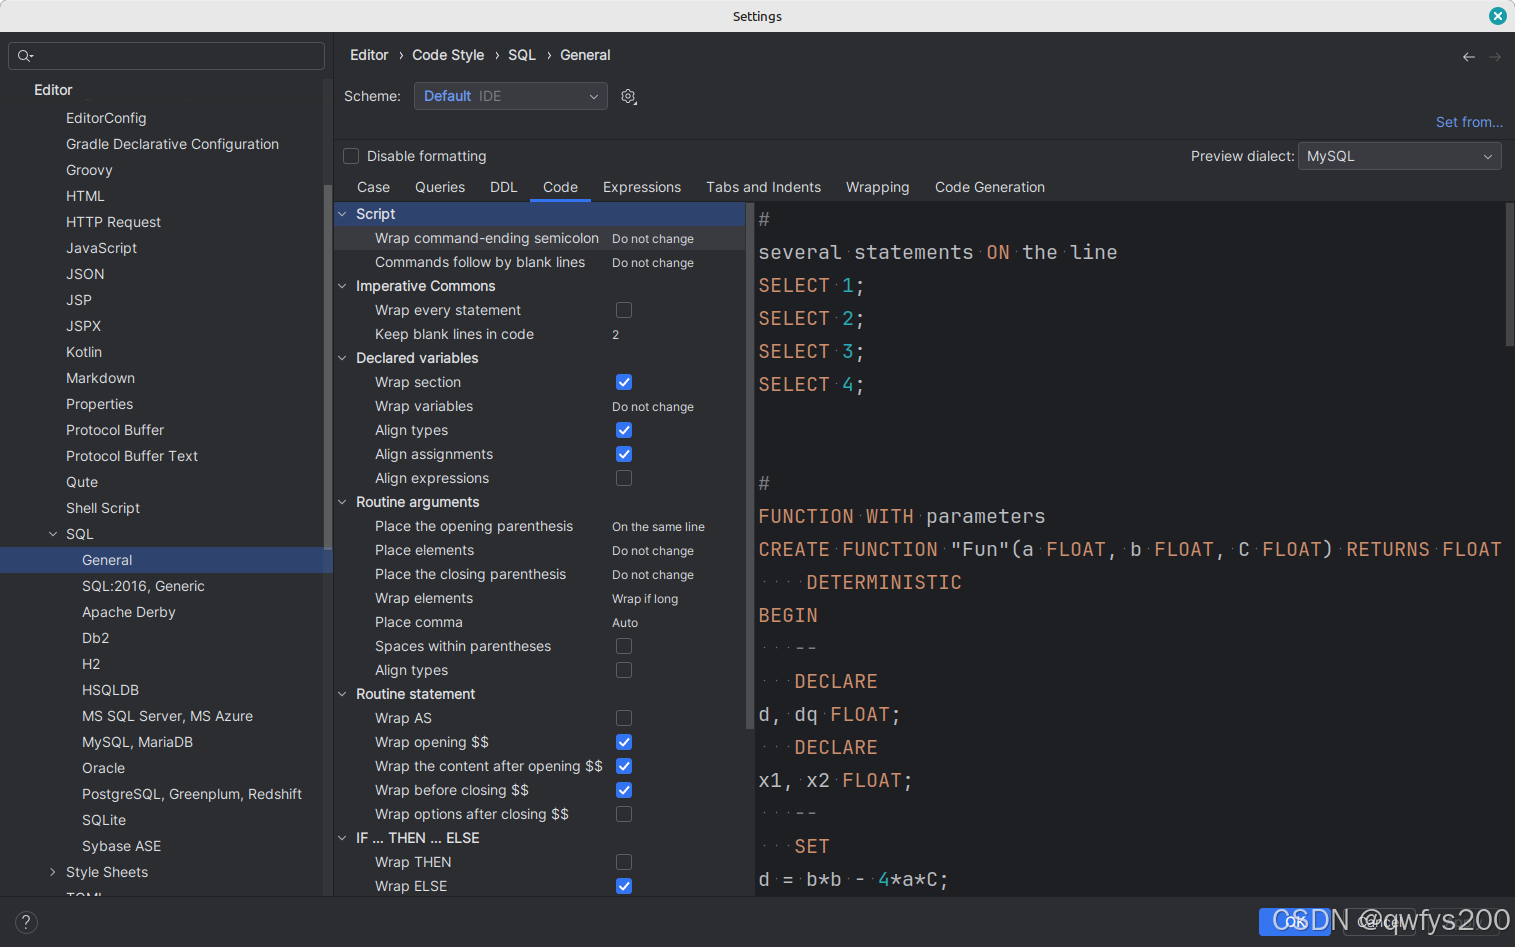
Task: Select JavaScript code style item
Action: click(101, 248)
